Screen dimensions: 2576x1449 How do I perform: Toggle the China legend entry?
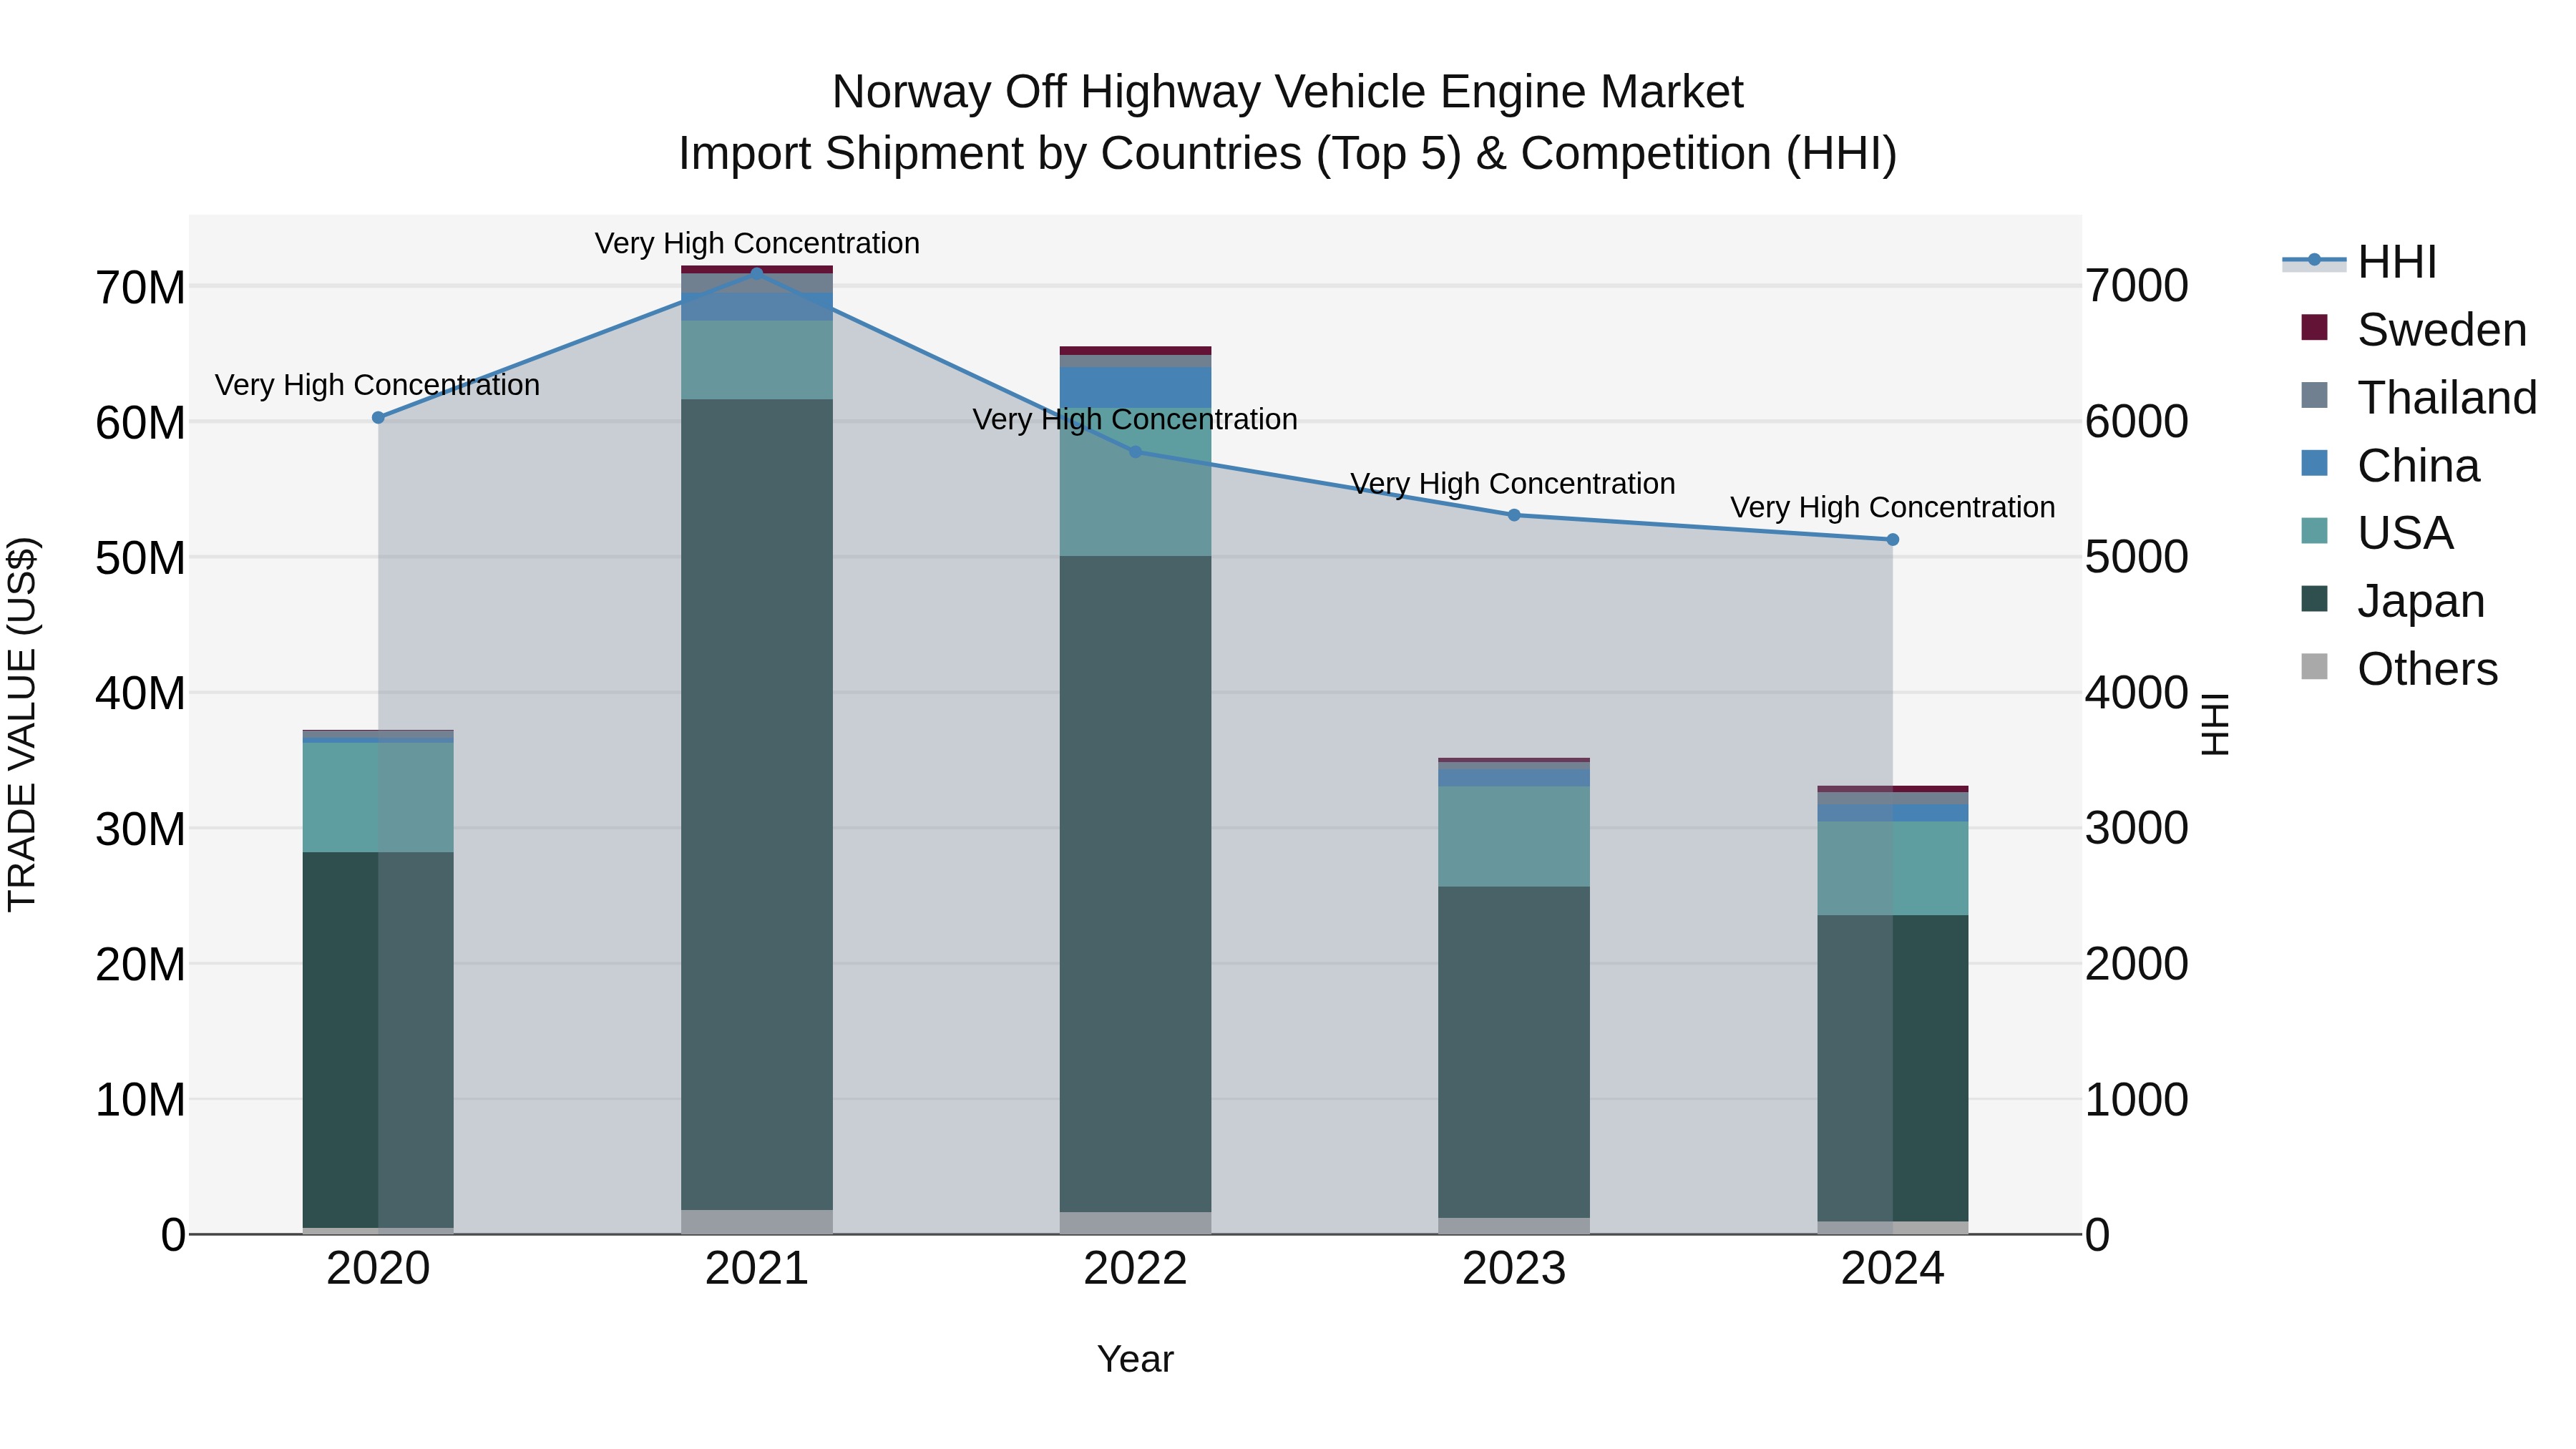(2390, 465)
